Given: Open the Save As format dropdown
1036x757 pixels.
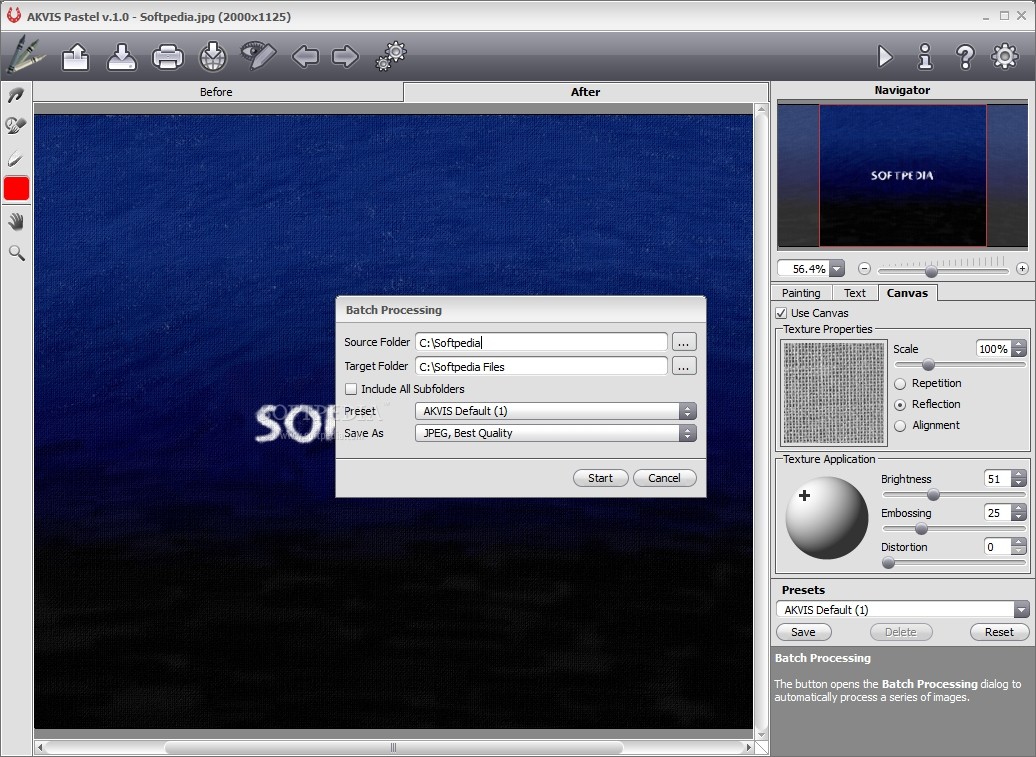Looking at the screenshot, I should [x=556, y=433].
